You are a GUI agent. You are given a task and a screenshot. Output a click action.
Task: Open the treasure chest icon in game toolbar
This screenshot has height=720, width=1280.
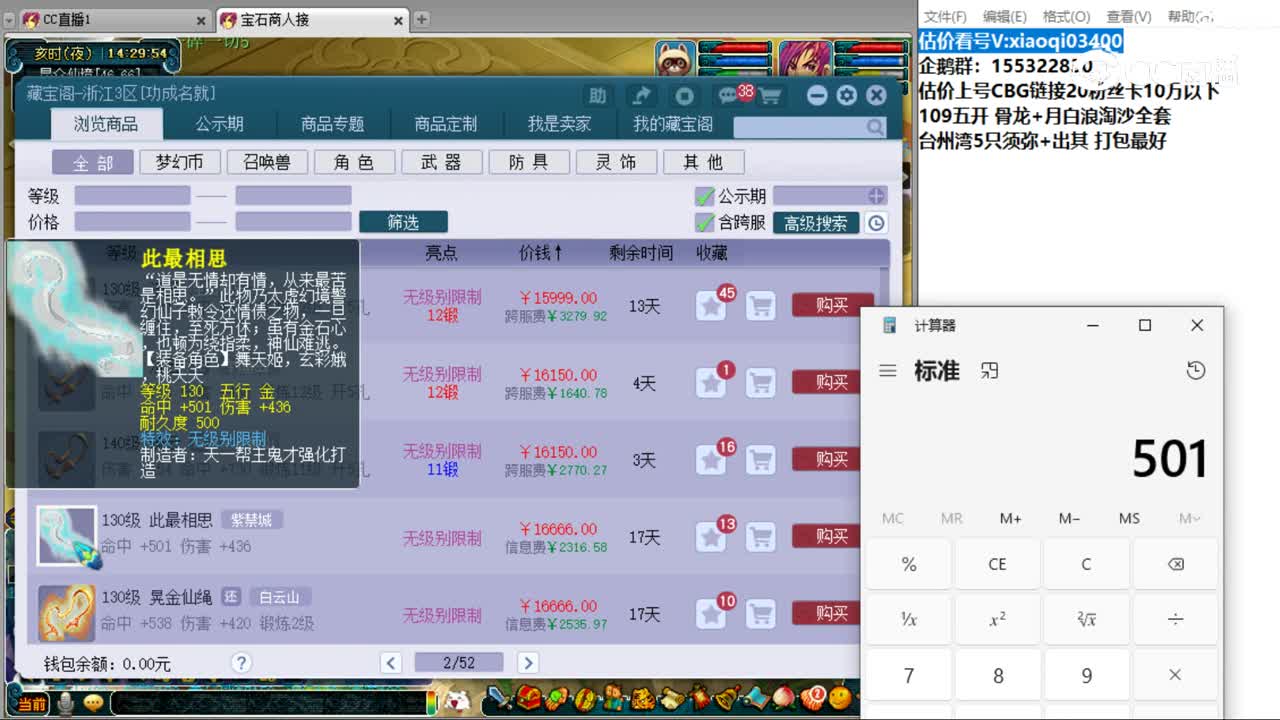(529, 697)
